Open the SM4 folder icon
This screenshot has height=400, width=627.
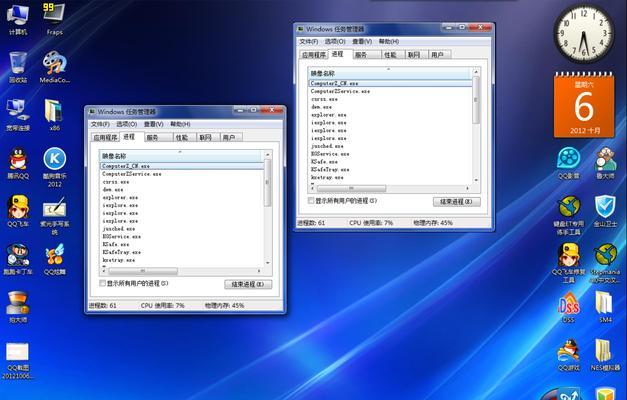(x=605, y=307)
